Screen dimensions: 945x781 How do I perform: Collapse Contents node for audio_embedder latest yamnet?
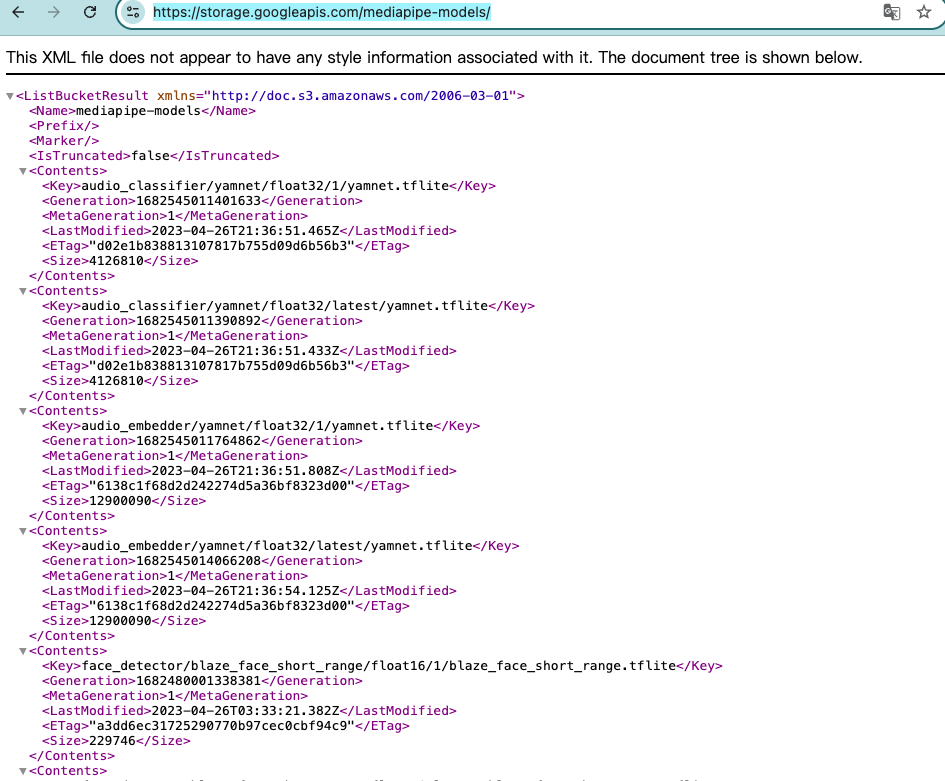point(23,531)
